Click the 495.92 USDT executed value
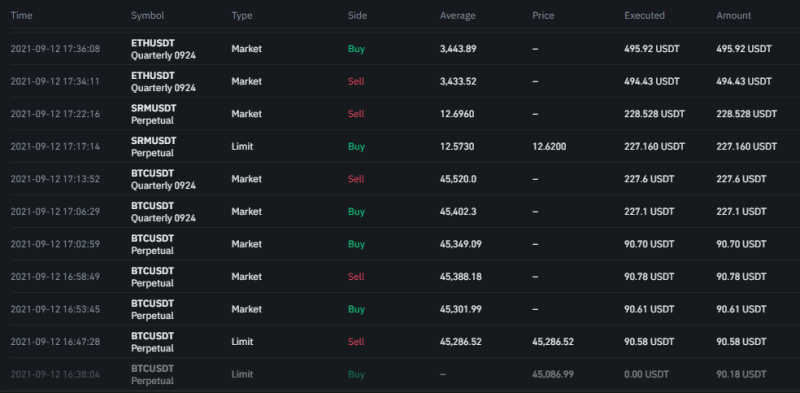This screenshot has width=800, height=393. (x=652, y=49)
